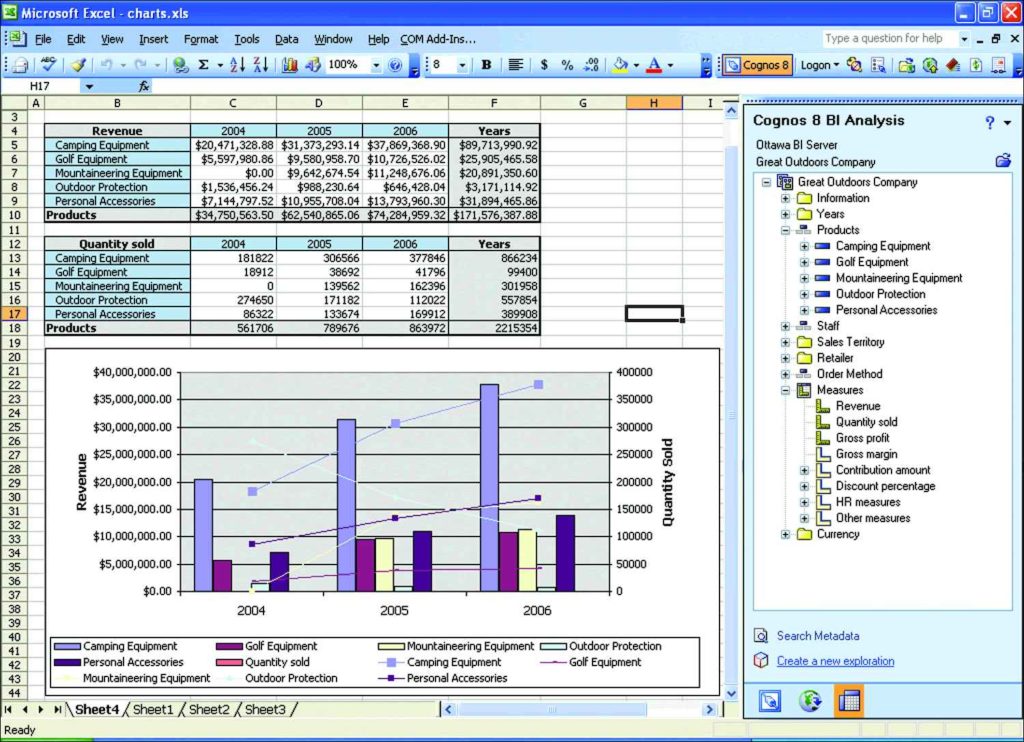Open the Chart Wizard icon
This screenshot has height=742, width=1024.
pyautogui.click(x=290, y=65)
